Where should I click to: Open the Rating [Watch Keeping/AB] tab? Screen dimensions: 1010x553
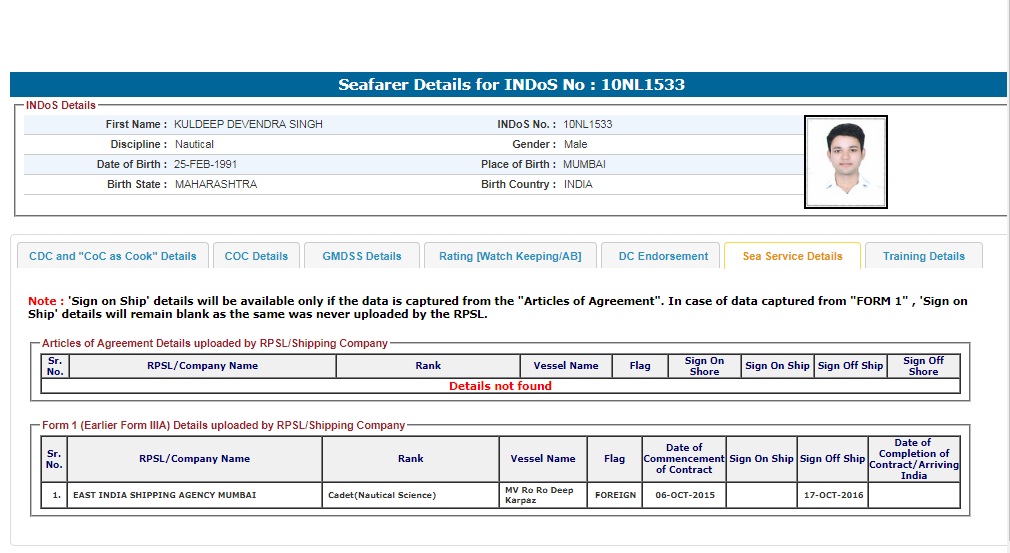click(x=509, y=256)
